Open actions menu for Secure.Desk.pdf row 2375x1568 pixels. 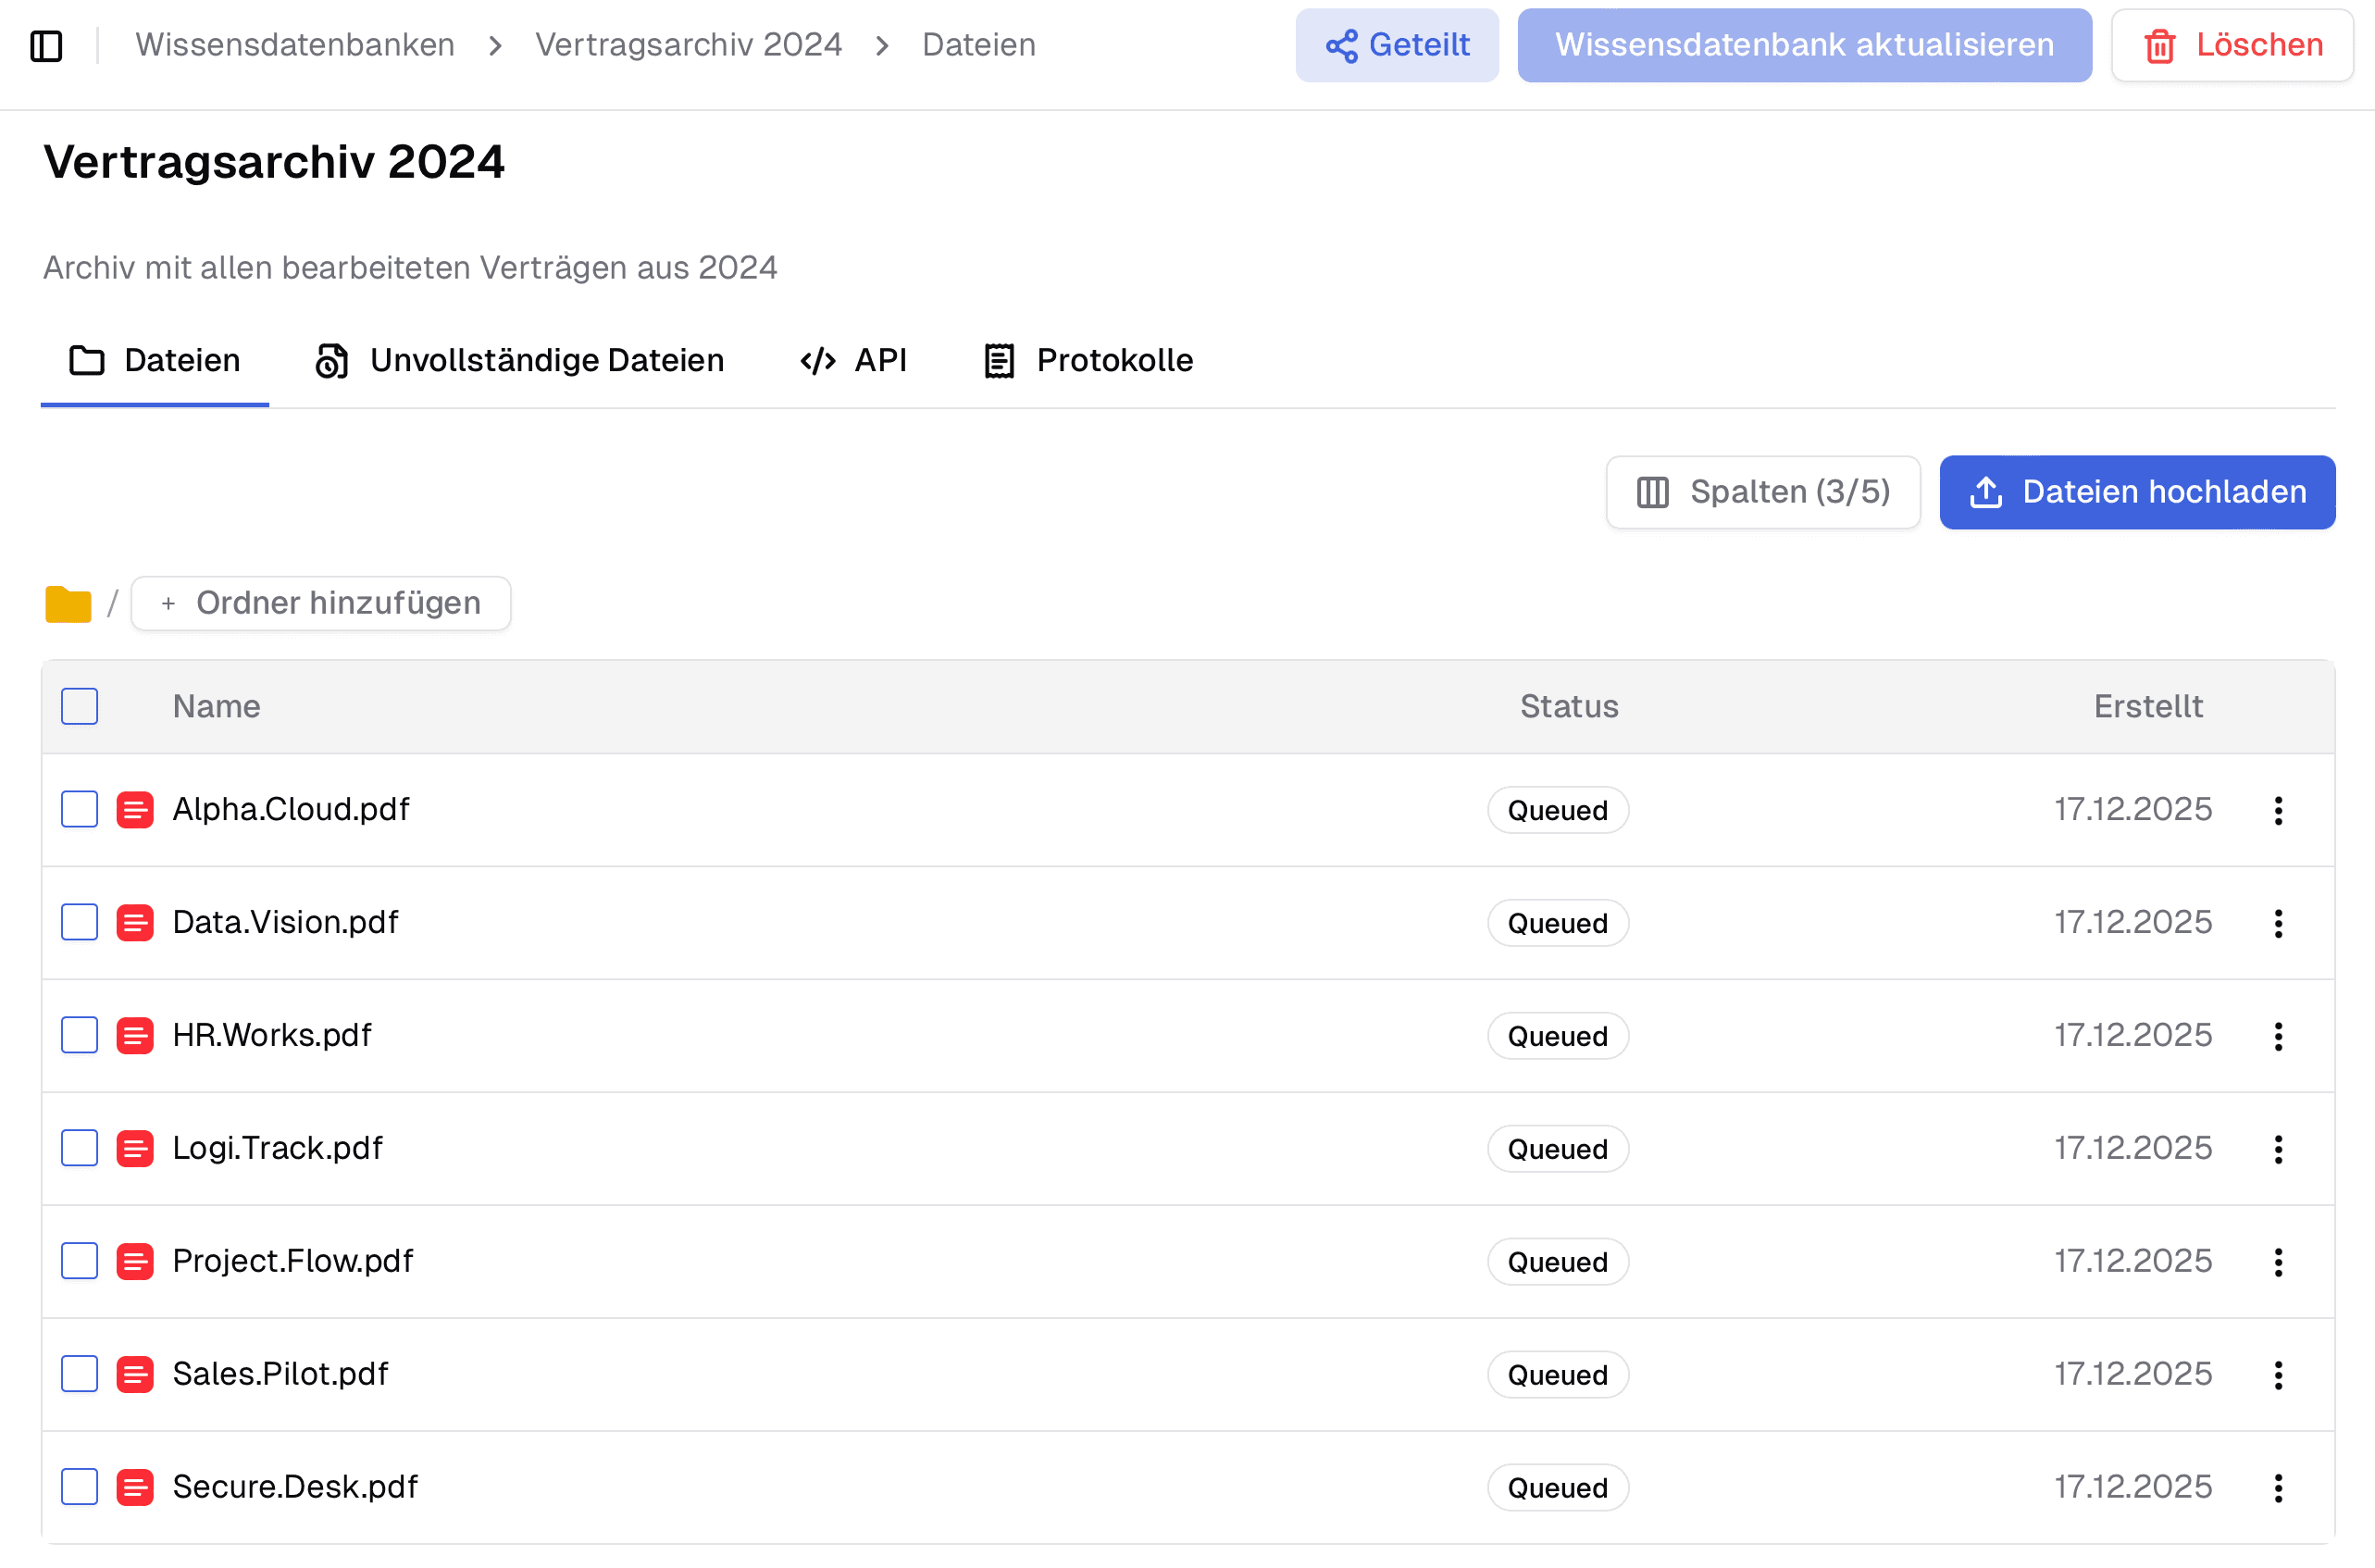click(x=2278, y=1488)
